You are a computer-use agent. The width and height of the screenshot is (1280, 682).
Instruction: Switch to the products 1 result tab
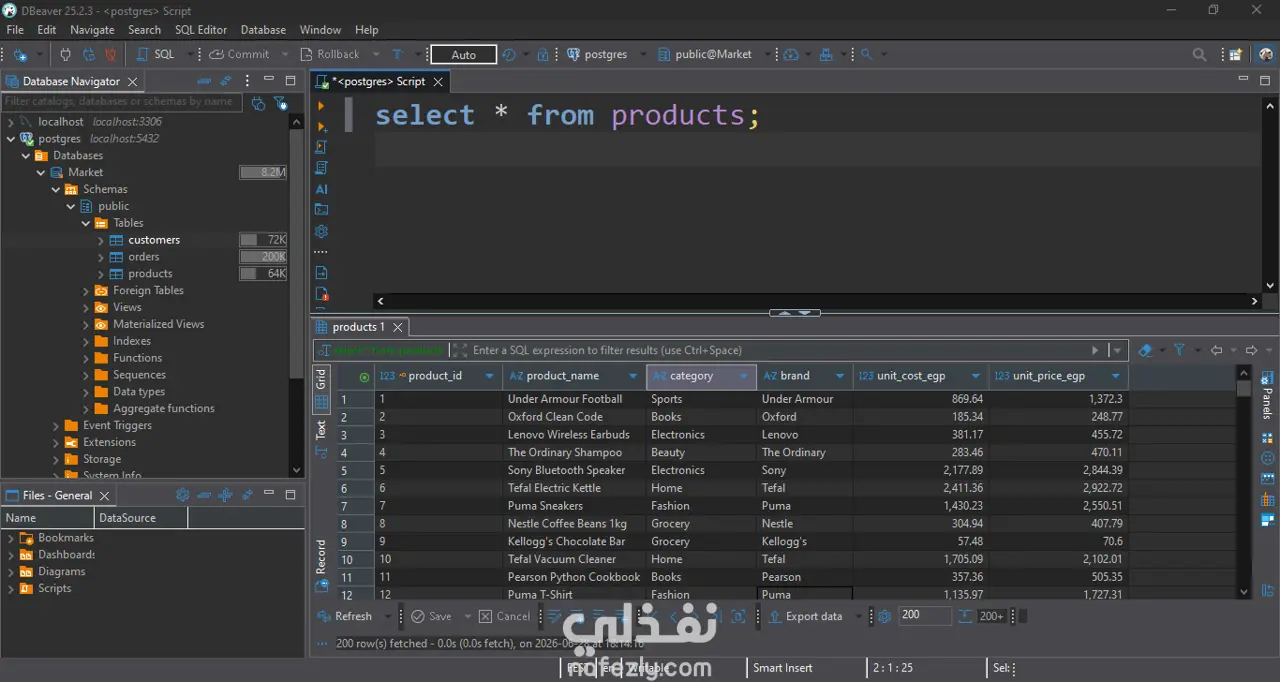[x=359, y=327]
